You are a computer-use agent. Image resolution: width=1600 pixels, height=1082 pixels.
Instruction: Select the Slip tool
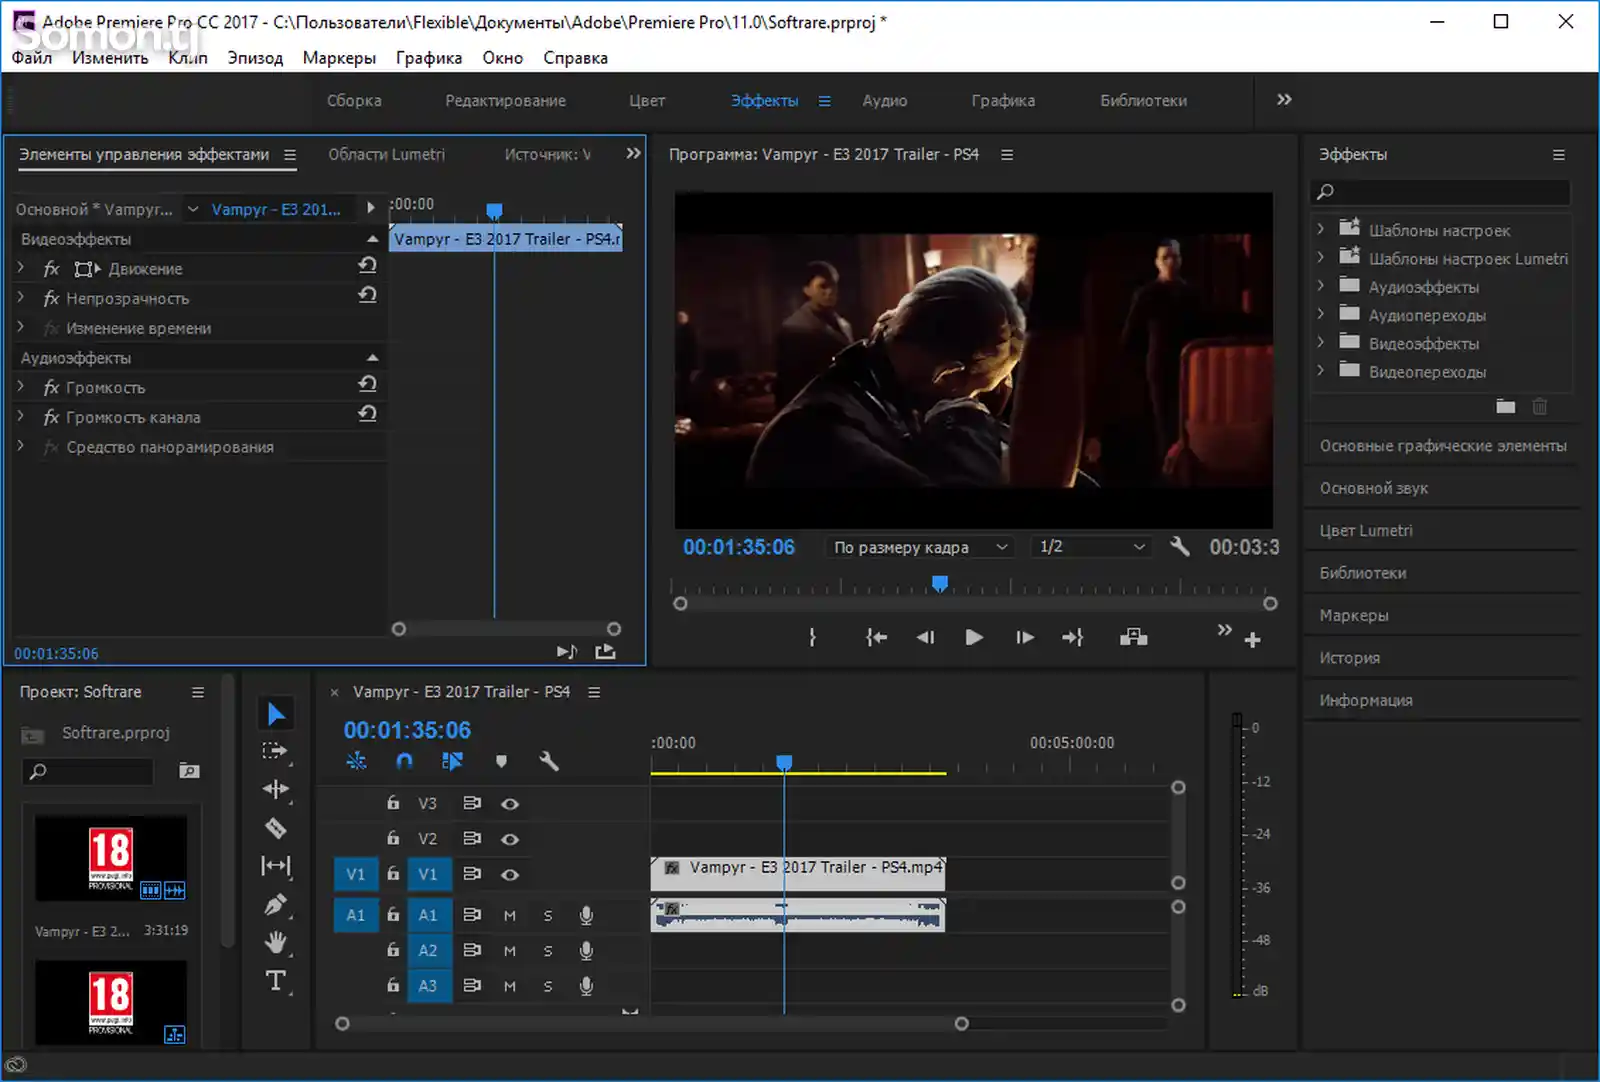(x=276, y=865)
